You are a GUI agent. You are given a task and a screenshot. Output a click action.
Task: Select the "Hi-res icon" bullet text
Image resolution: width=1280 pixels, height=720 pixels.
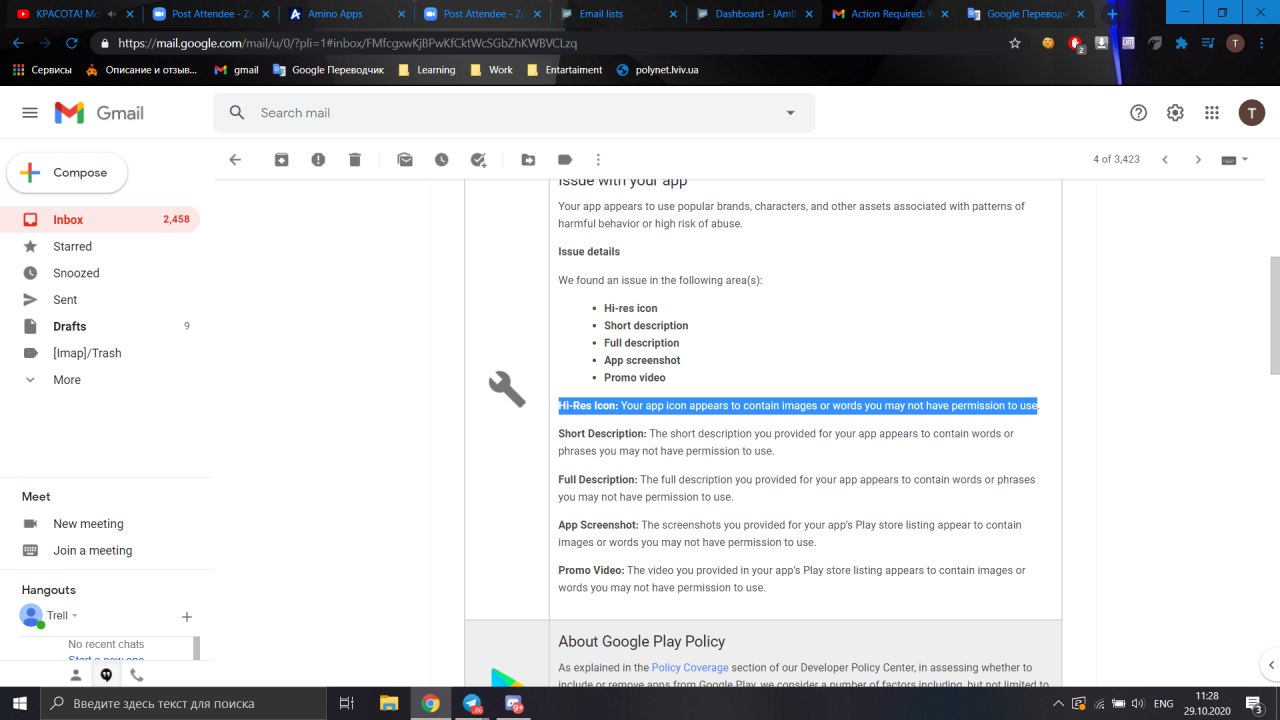tap(631, 308)
